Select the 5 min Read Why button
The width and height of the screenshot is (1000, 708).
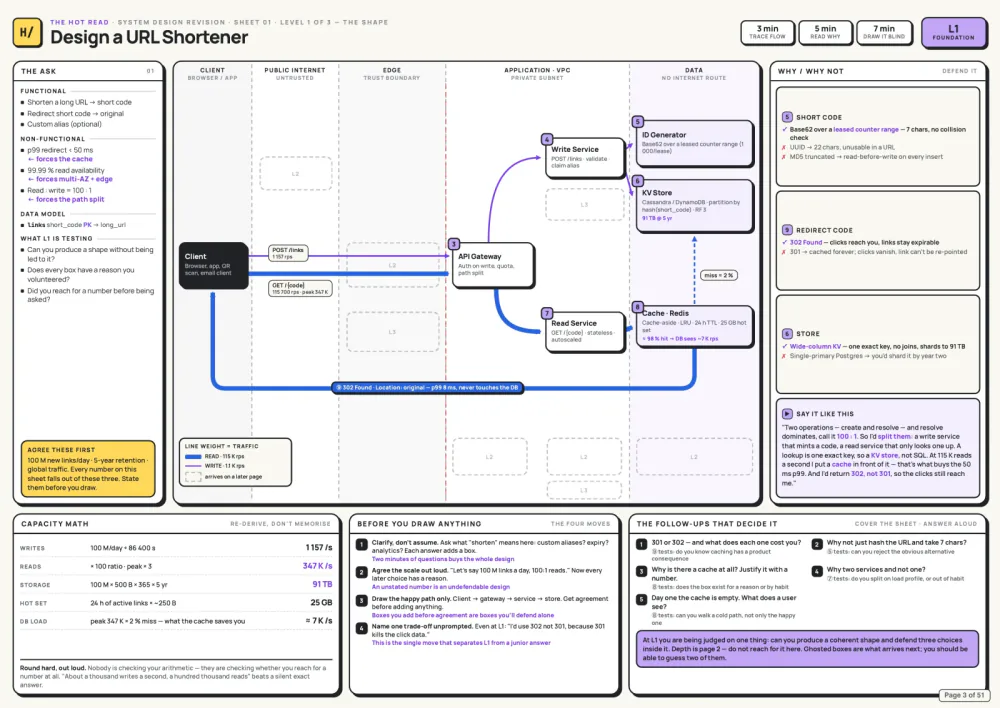[825, 32]
